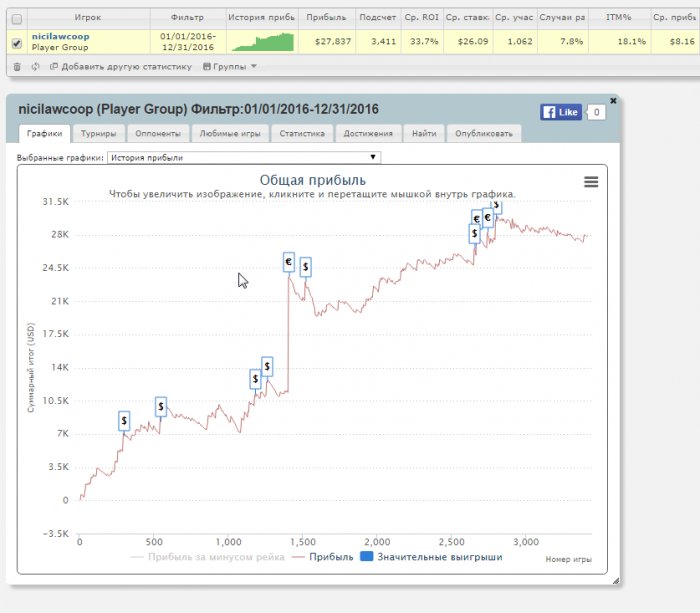Click the dollar marker near game 1,260
The width and height of the screenshot is (700, 613).
267,367
